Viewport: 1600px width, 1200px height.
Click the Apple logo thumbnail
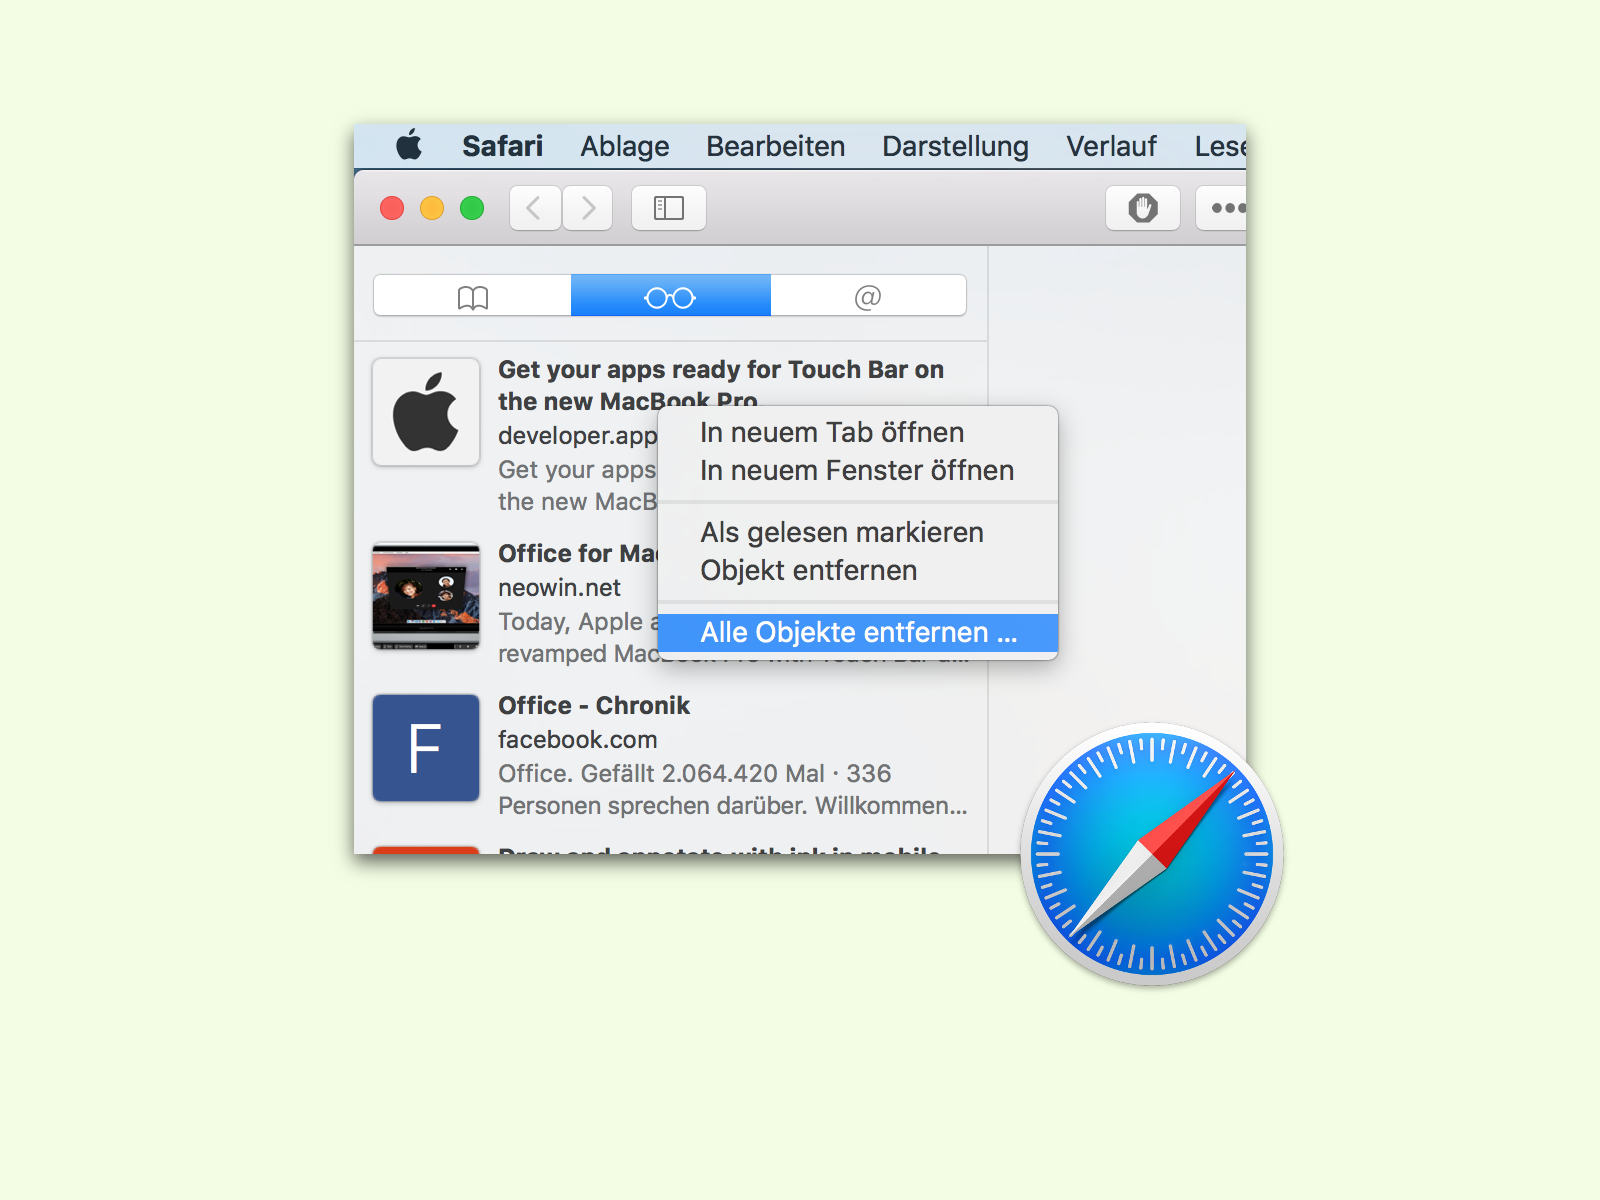pos(426,412)
